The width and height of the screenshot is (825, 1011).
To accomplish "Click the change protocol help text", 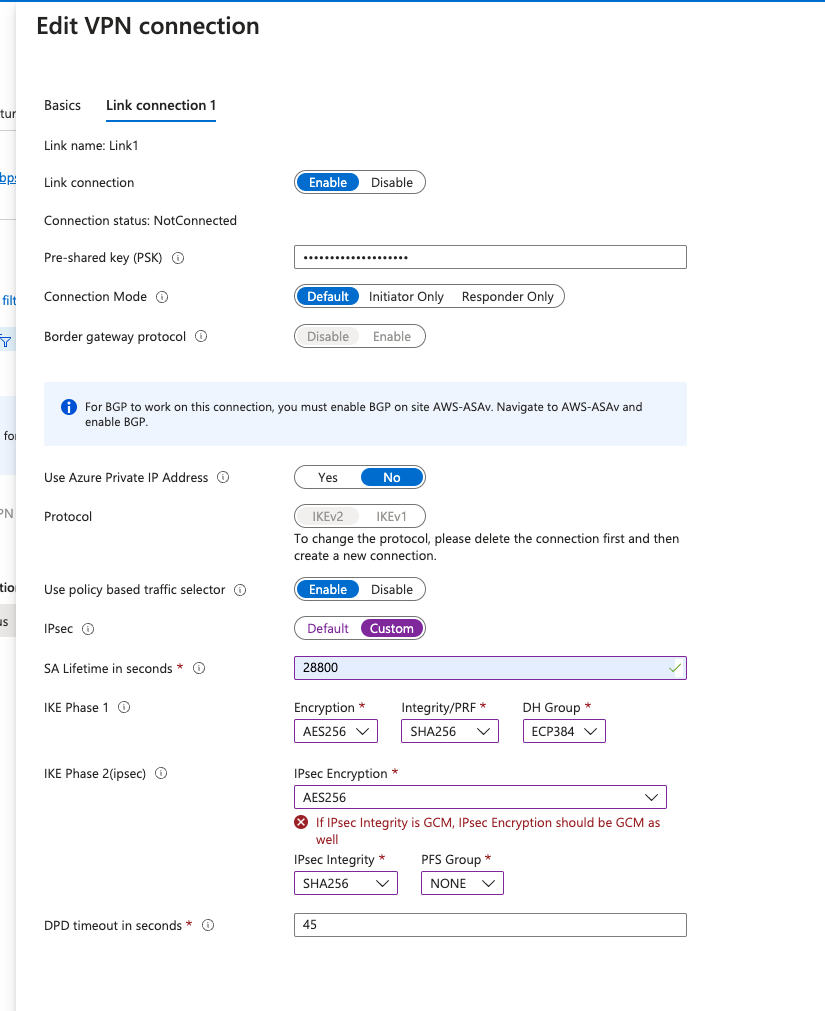I will coord(487,547).
